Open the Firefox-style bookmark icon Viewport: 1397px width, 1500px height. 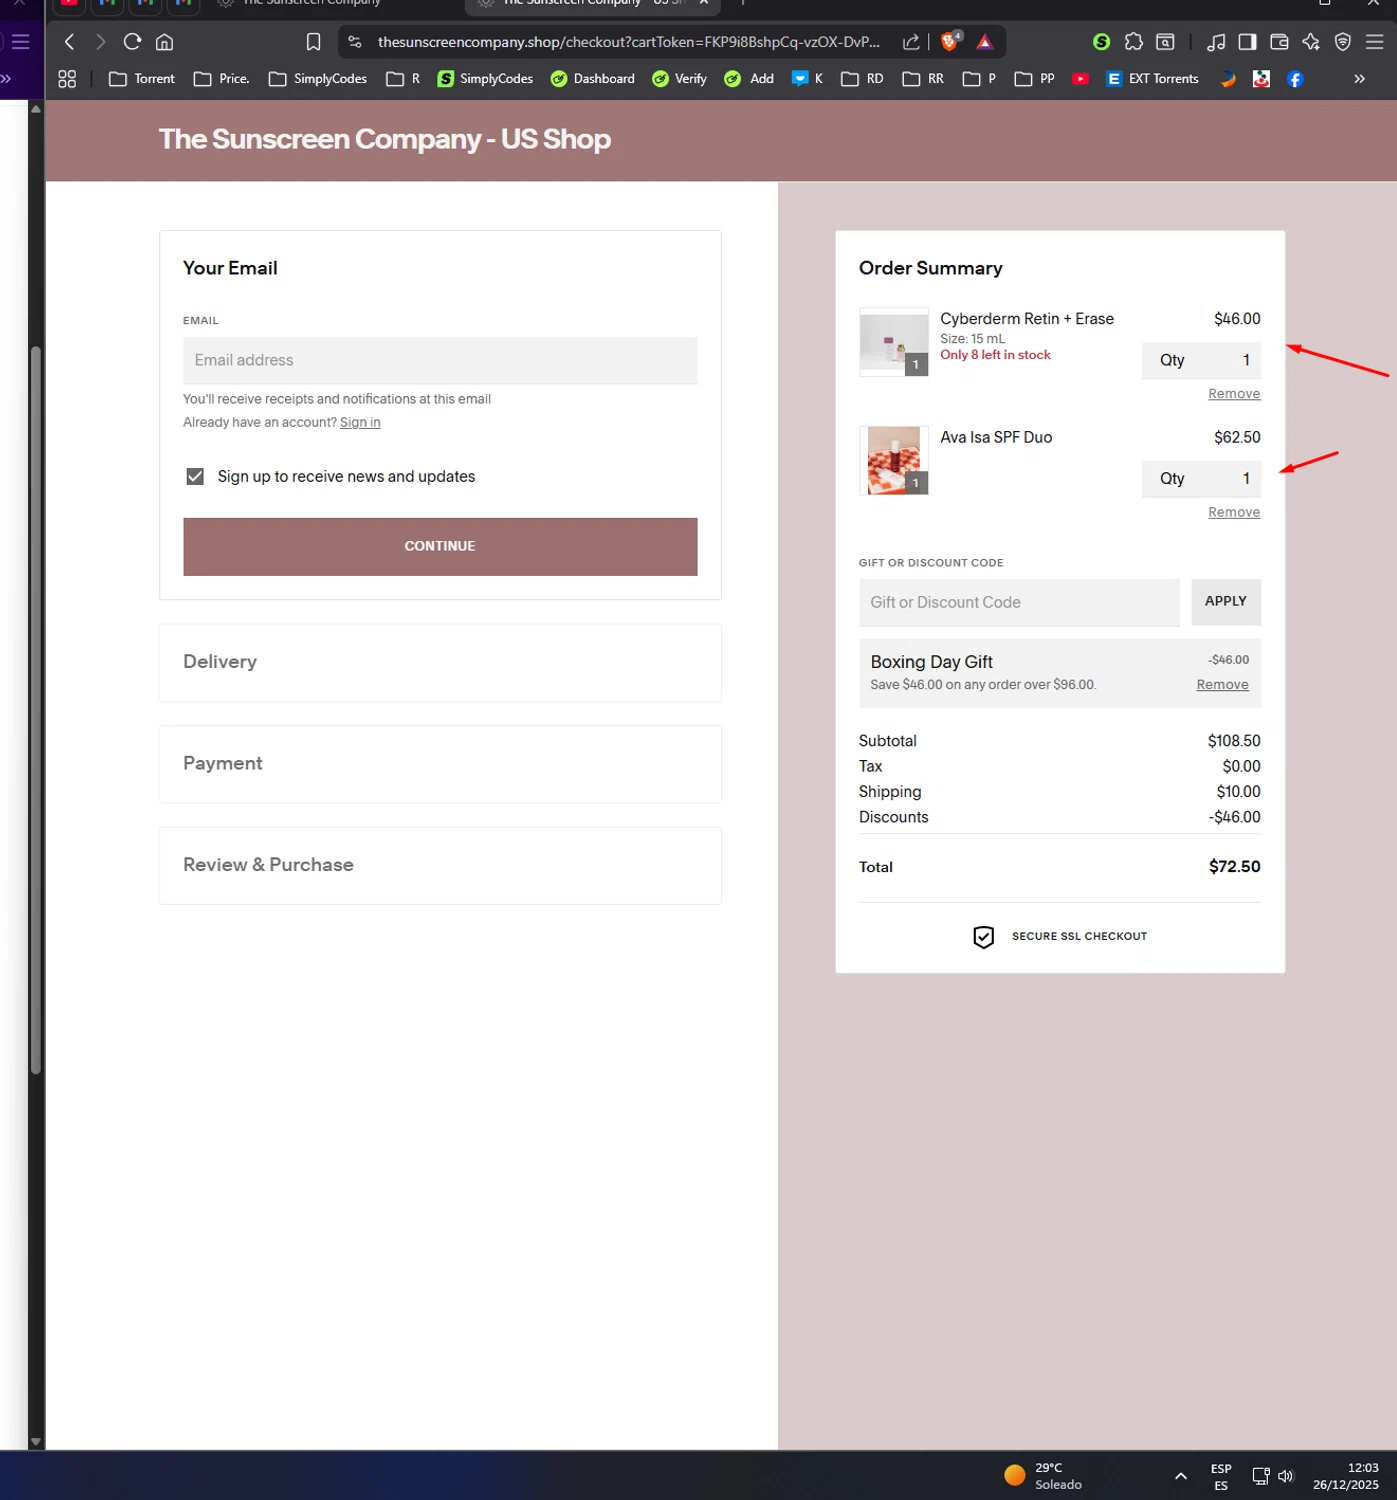pyautogui.click(x=1228, y=79)
